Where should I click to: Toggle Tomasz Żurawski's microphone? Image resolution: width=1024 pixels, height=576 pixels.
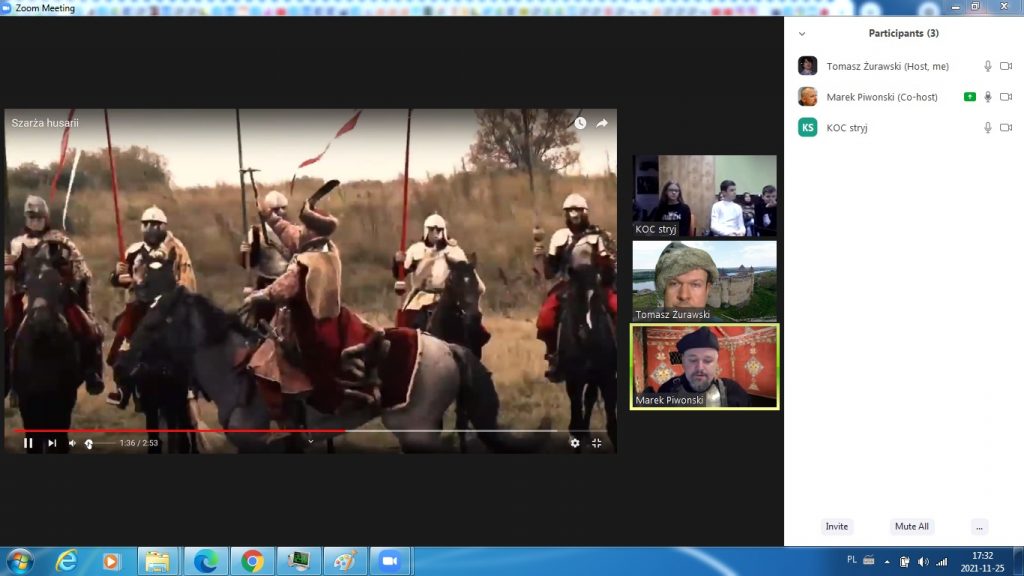(988, 66)
